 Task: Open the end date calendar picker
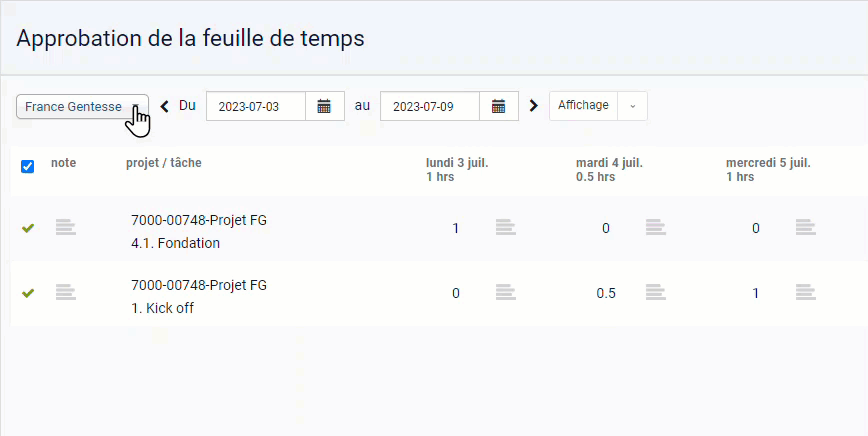tap(499, 106)
